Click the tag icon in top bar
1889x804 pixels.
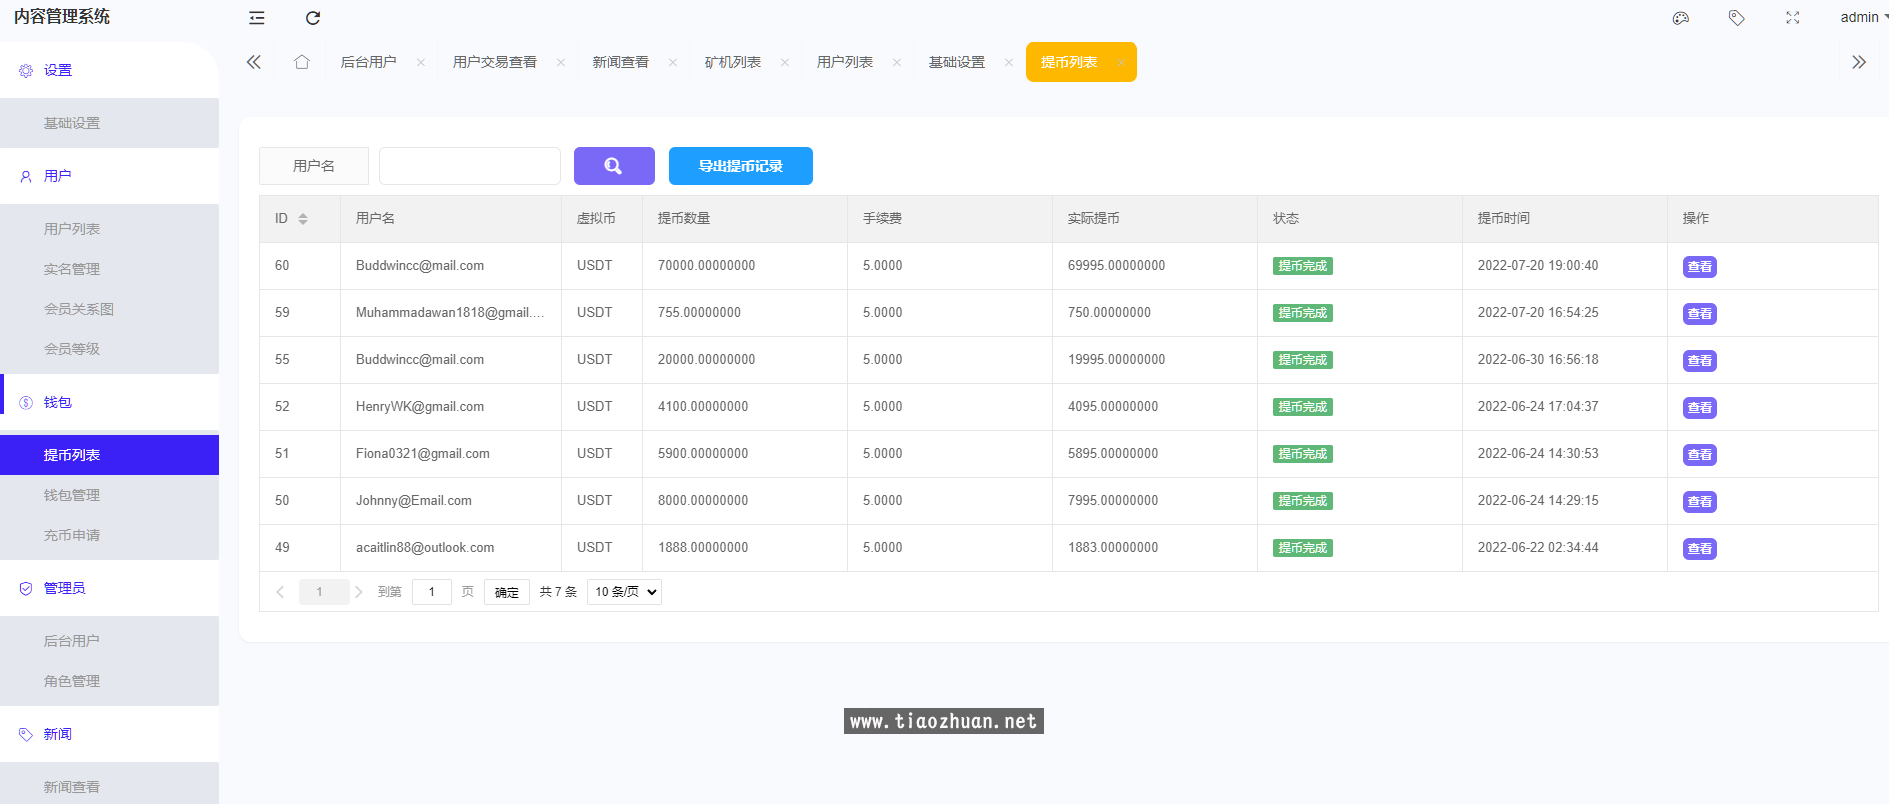tap(1737, 18)
